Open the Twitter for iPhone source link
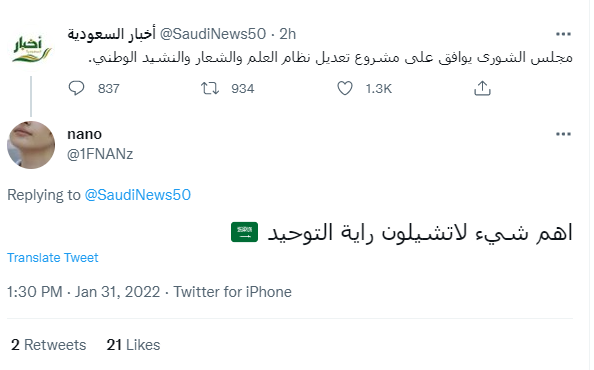The height and width of the screenshot is (370, 594). coord(233,292)
